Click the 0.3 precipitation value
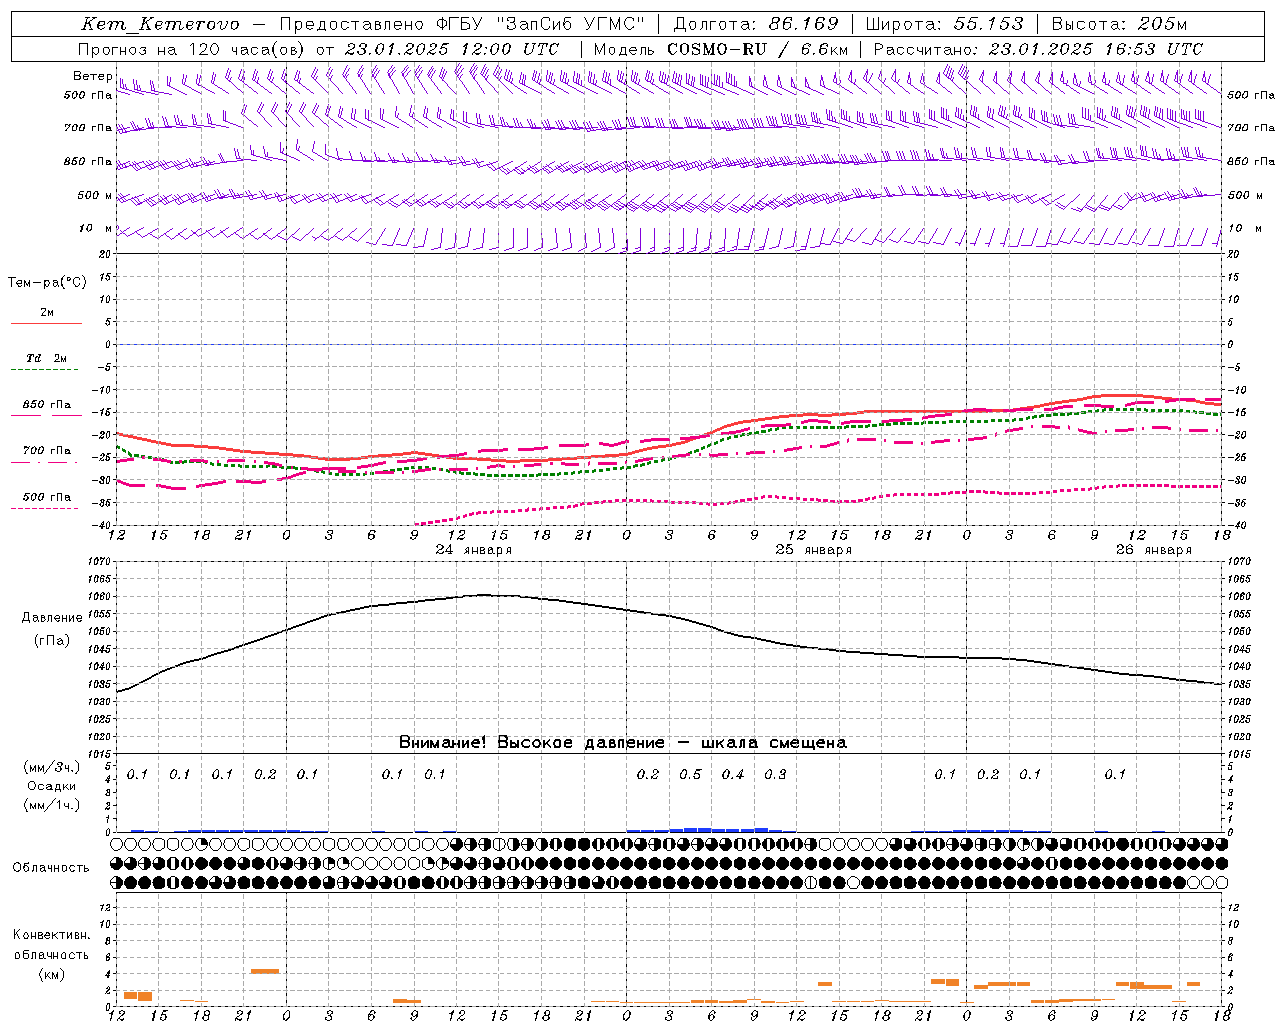 [775, 775]
